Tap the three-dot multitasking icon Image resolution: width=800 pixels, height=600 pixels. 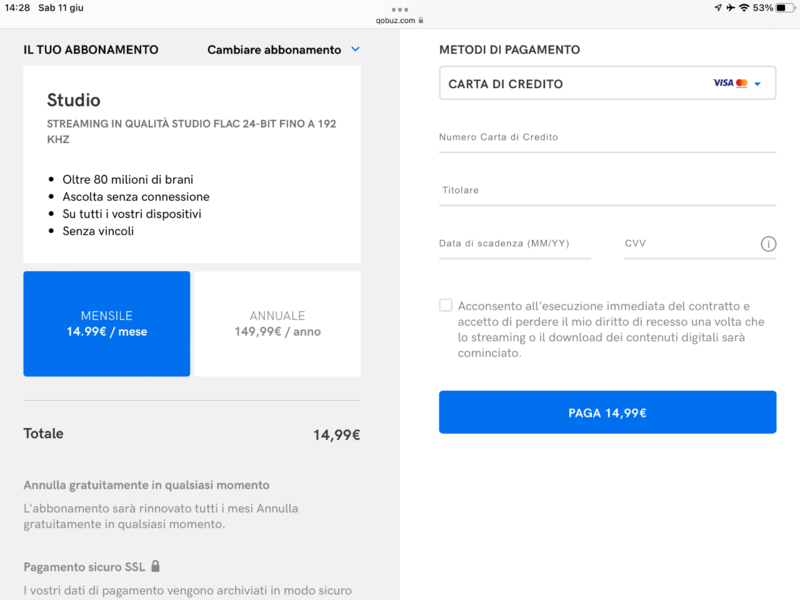400,9
